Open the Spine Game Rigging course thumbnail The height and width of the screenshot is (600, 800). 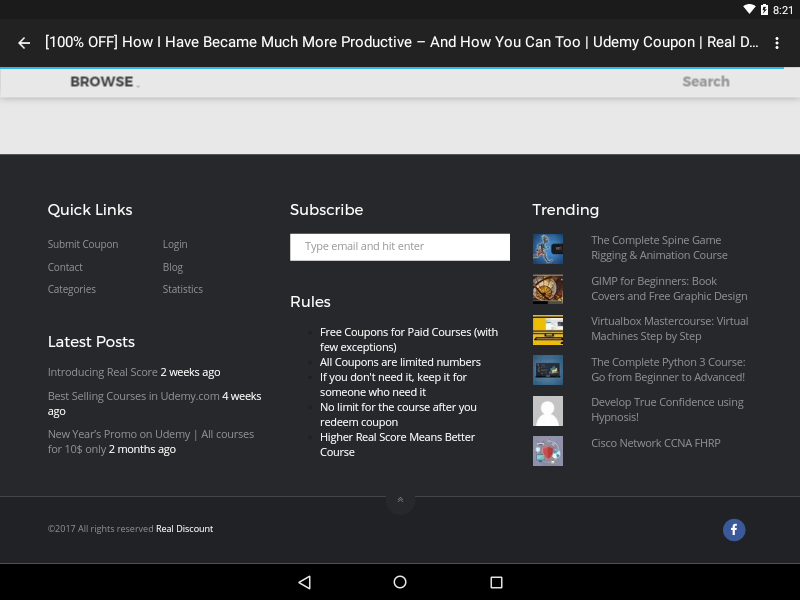tap(547, 248)
